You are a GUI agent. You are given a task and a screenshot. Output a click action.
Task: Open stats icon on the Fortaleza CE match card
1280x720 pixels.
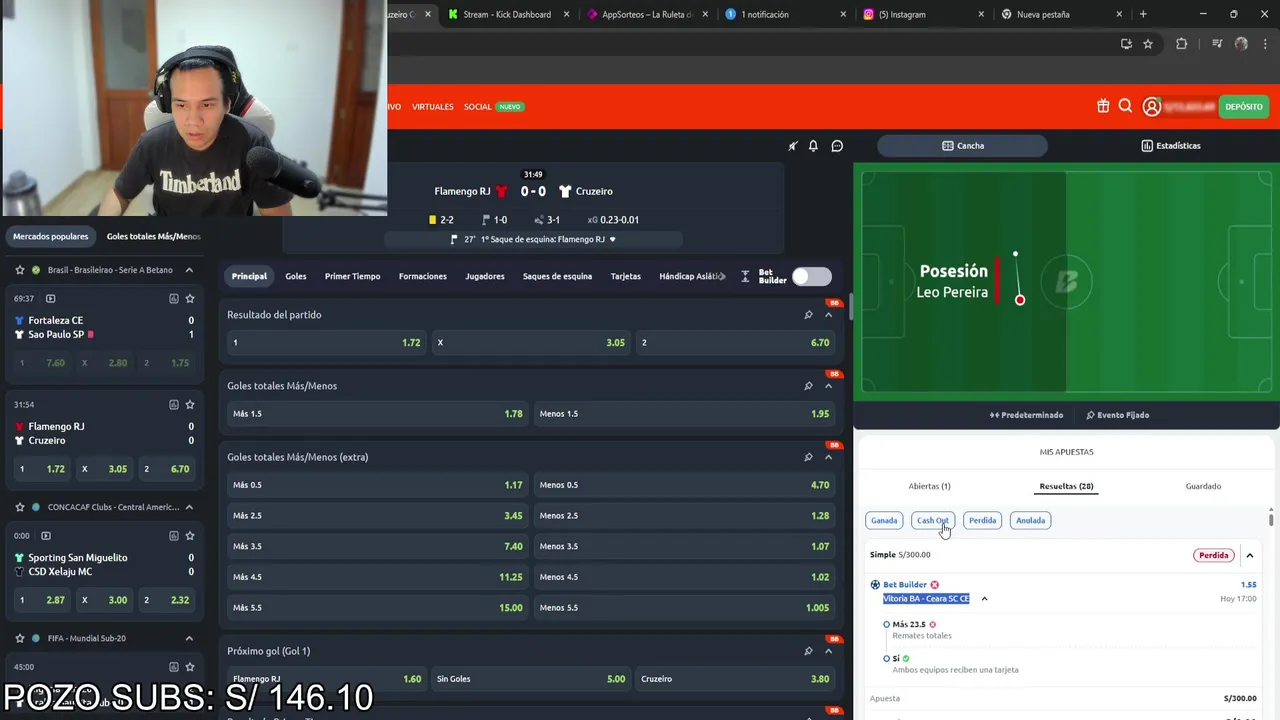pyautogui.click(x=173, y=298)
